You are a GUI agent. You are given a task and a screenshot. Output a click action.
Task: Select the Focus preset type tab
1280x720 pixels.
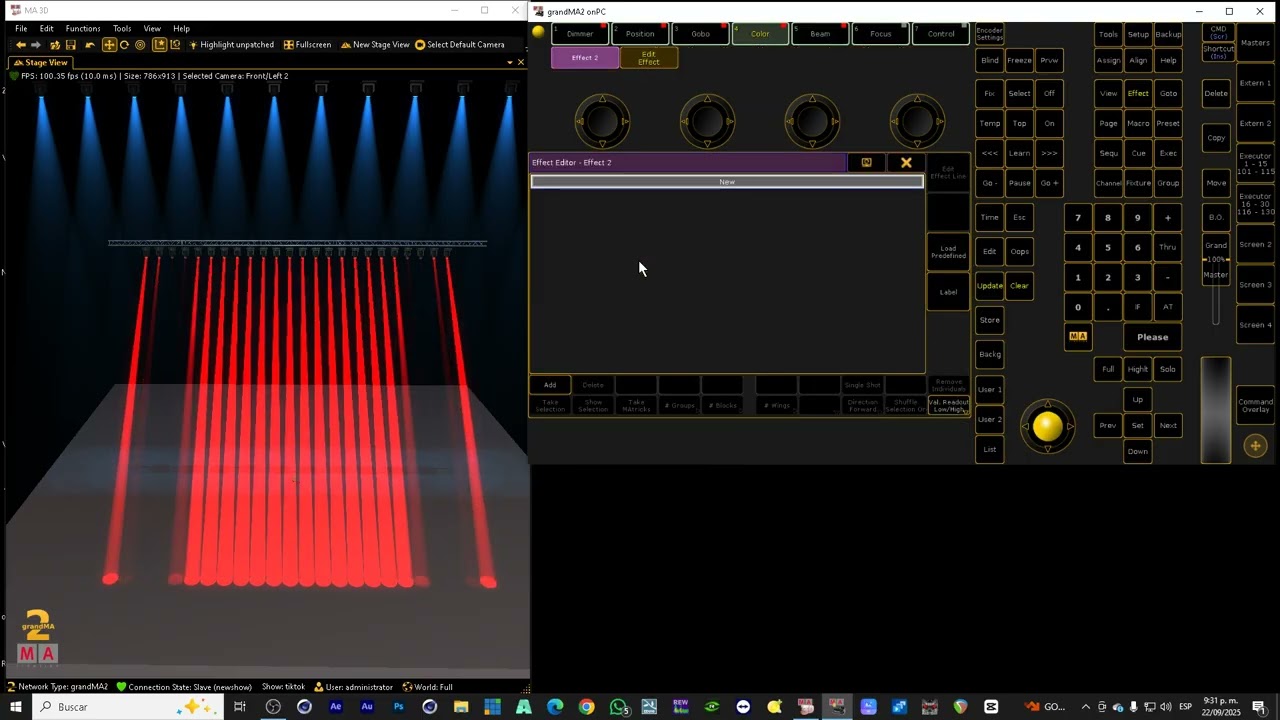[880, 34]
